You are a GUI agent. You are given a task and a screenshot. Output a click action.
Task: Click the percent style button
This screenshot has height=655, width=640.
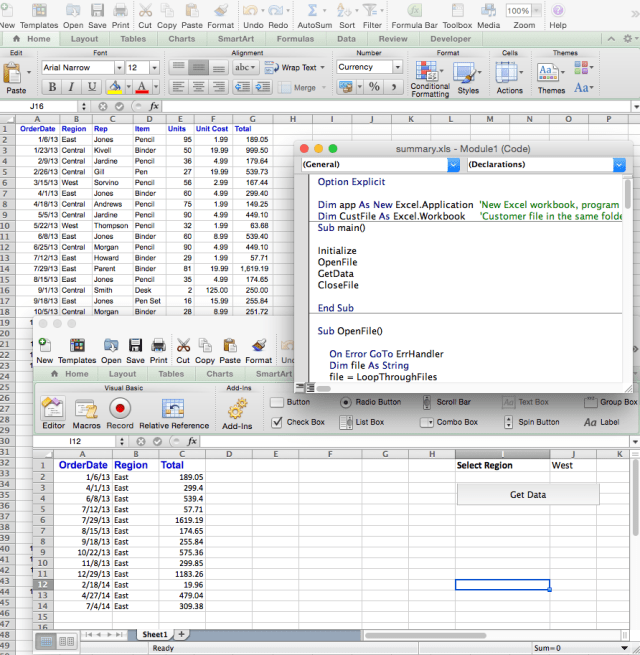pos(374,87)
